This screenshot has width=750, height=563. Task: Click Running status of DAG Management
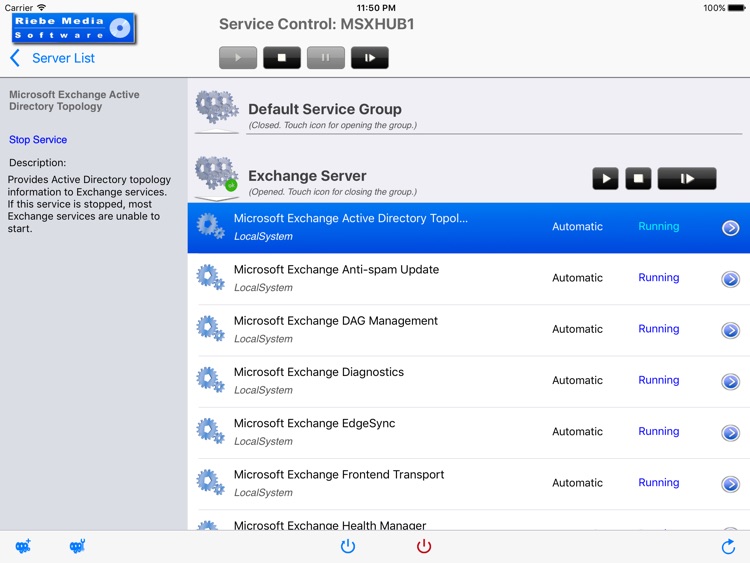coord(659,329)
